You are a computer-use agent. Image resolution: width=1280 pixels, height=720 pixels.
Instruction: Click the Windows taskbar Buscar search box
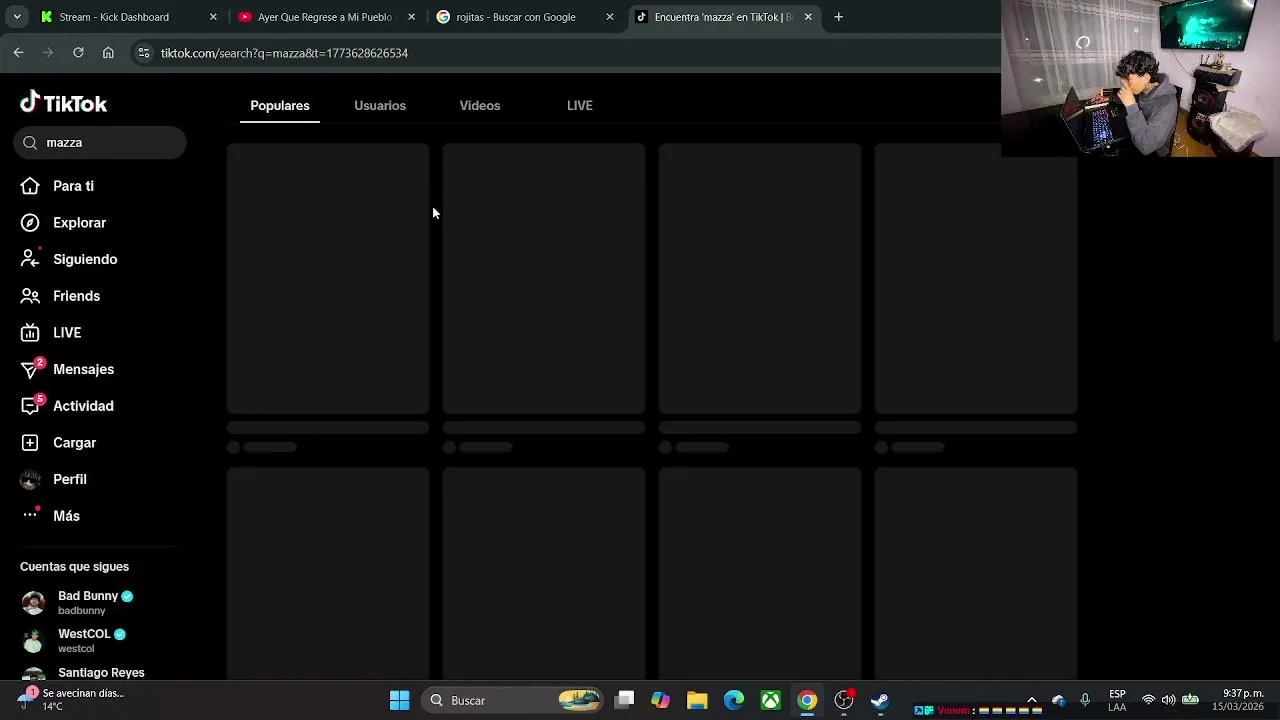513,700
